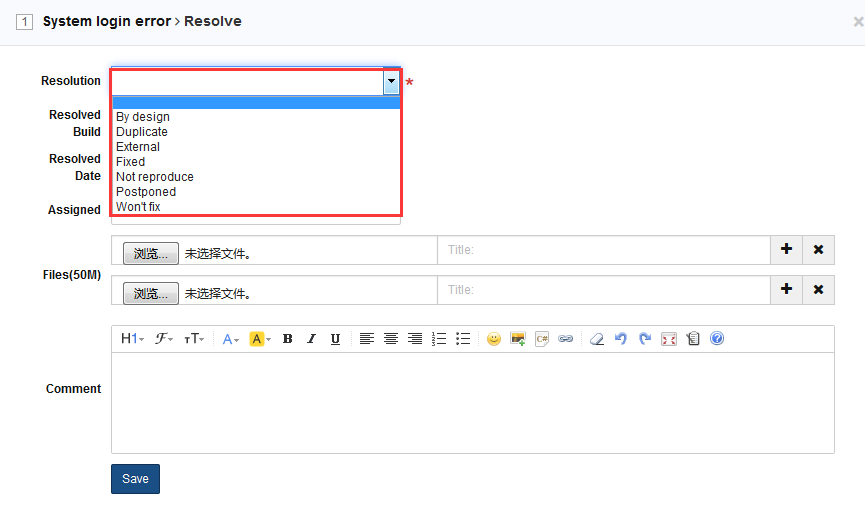Click the undo arrow in editor toolbar
The width and height of the screenshot is (865, 505).
tap(621, 339)
